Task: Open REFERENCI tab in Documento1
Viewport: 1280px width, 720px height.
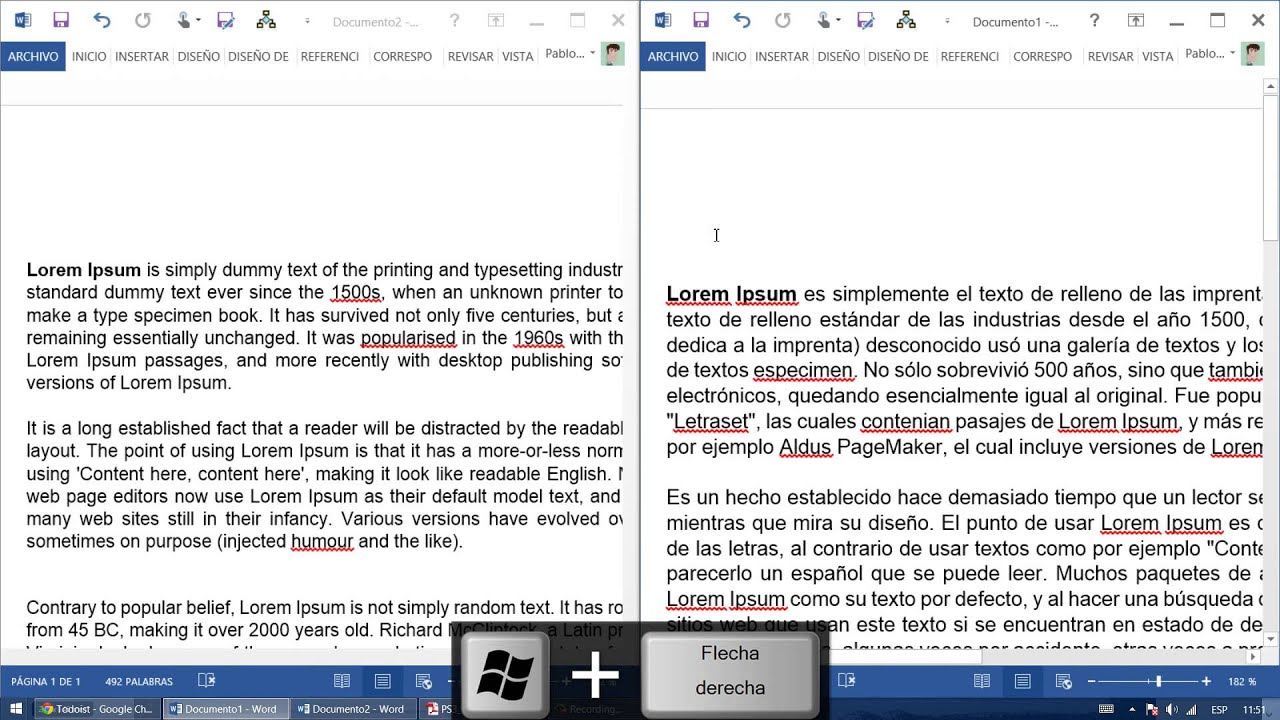Action: pos(969,56)
